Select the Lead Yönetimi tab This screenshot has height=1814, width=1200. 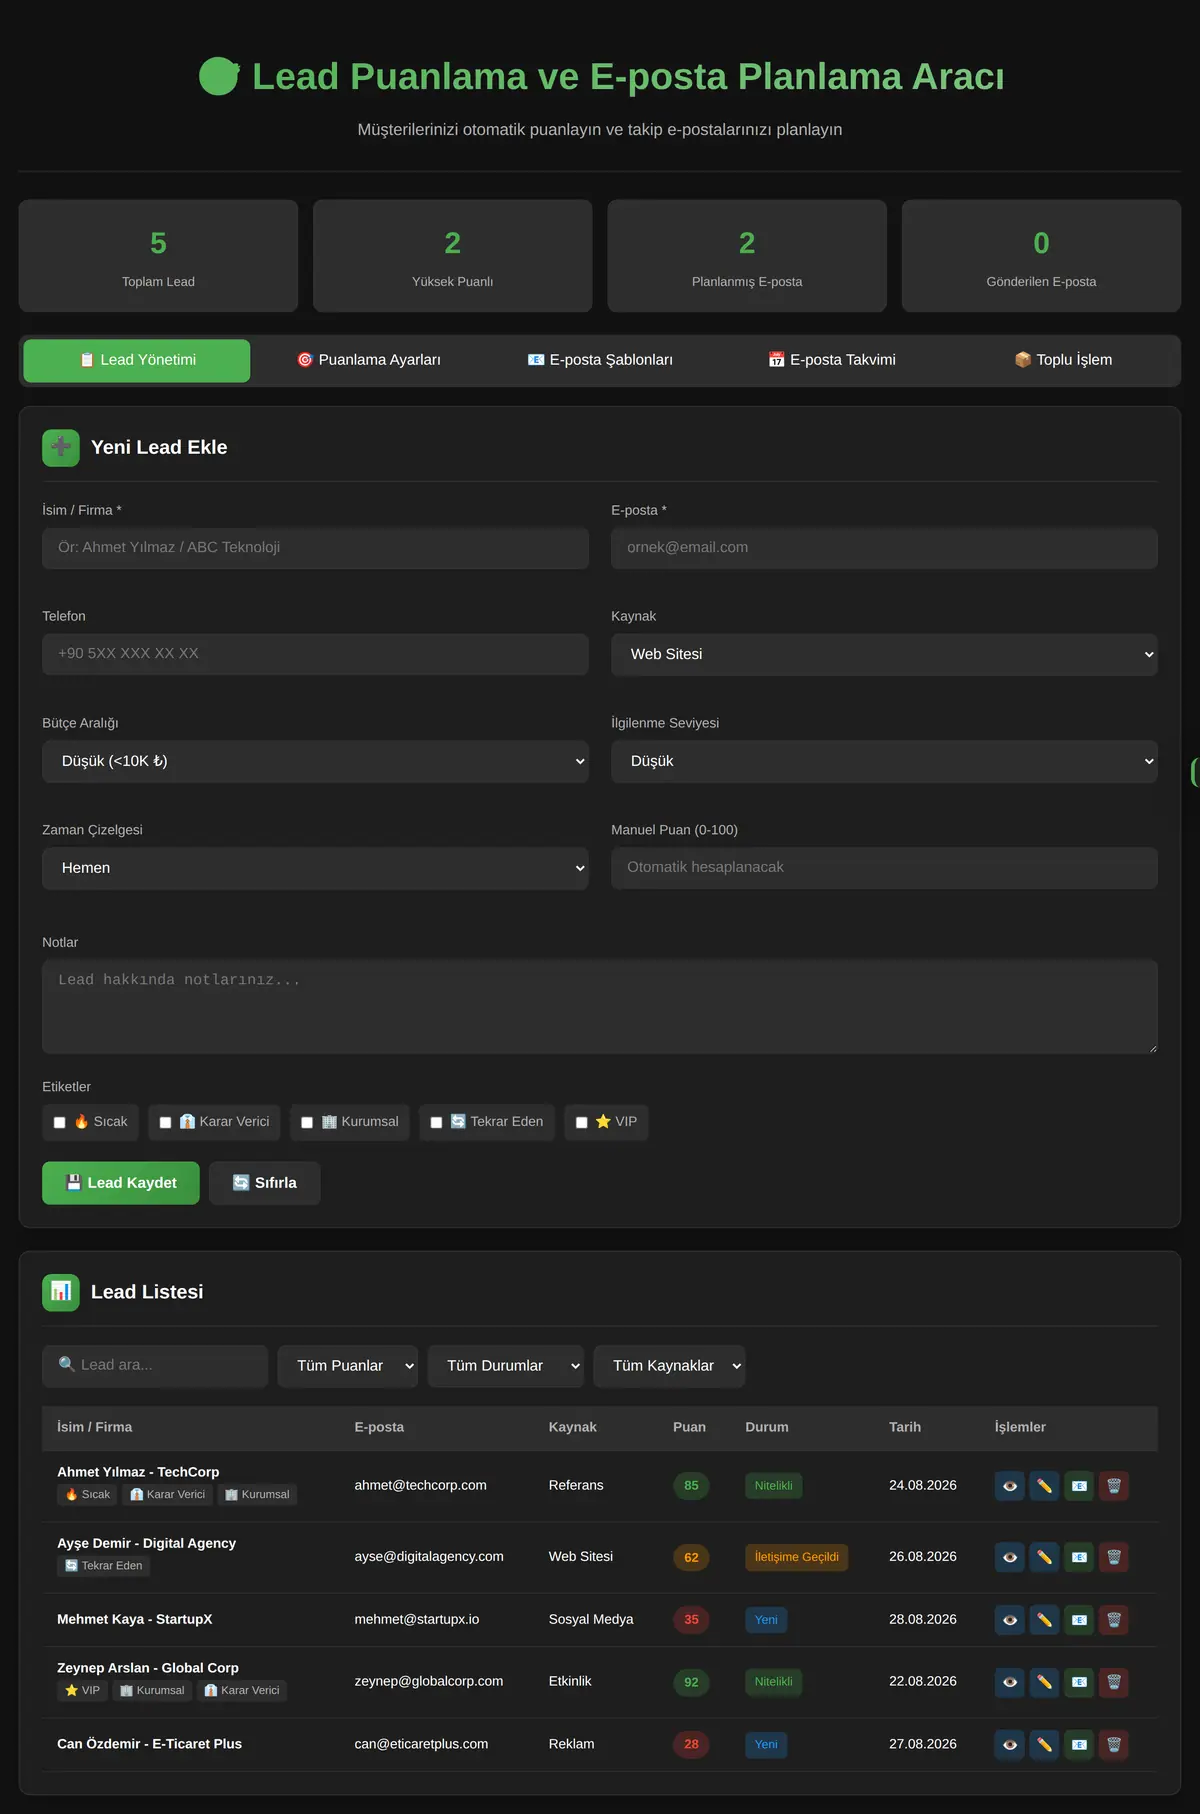137,360
